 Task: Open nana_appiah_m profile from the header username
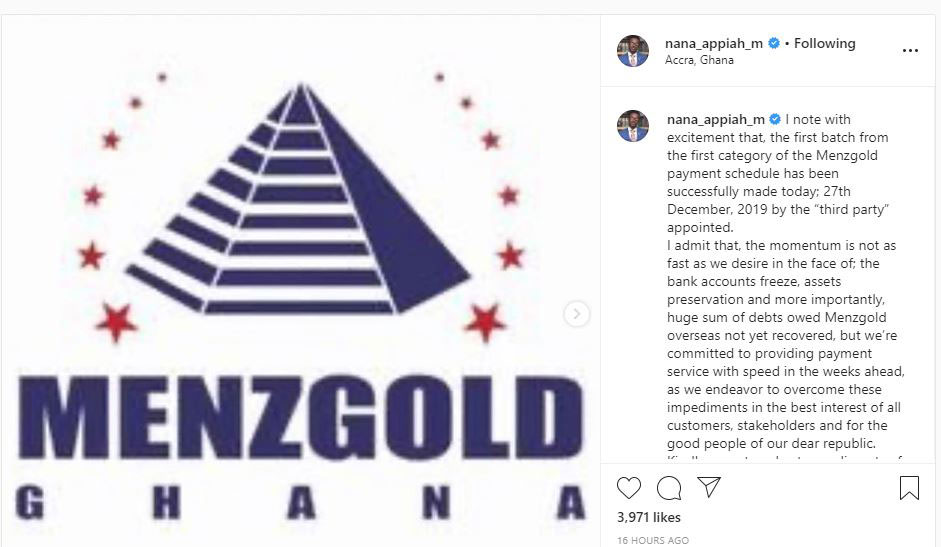(714, 43)
